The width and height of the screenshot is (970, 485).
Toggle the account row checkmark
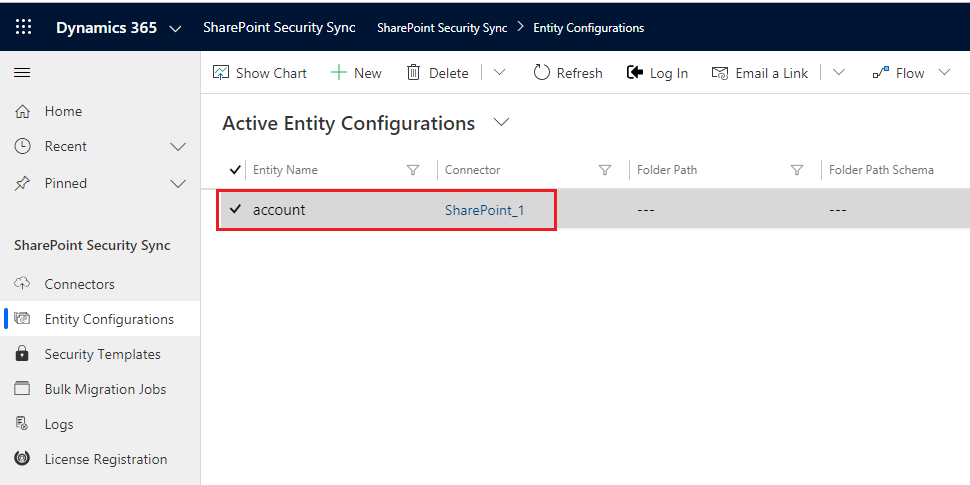[x=235, y=209]
